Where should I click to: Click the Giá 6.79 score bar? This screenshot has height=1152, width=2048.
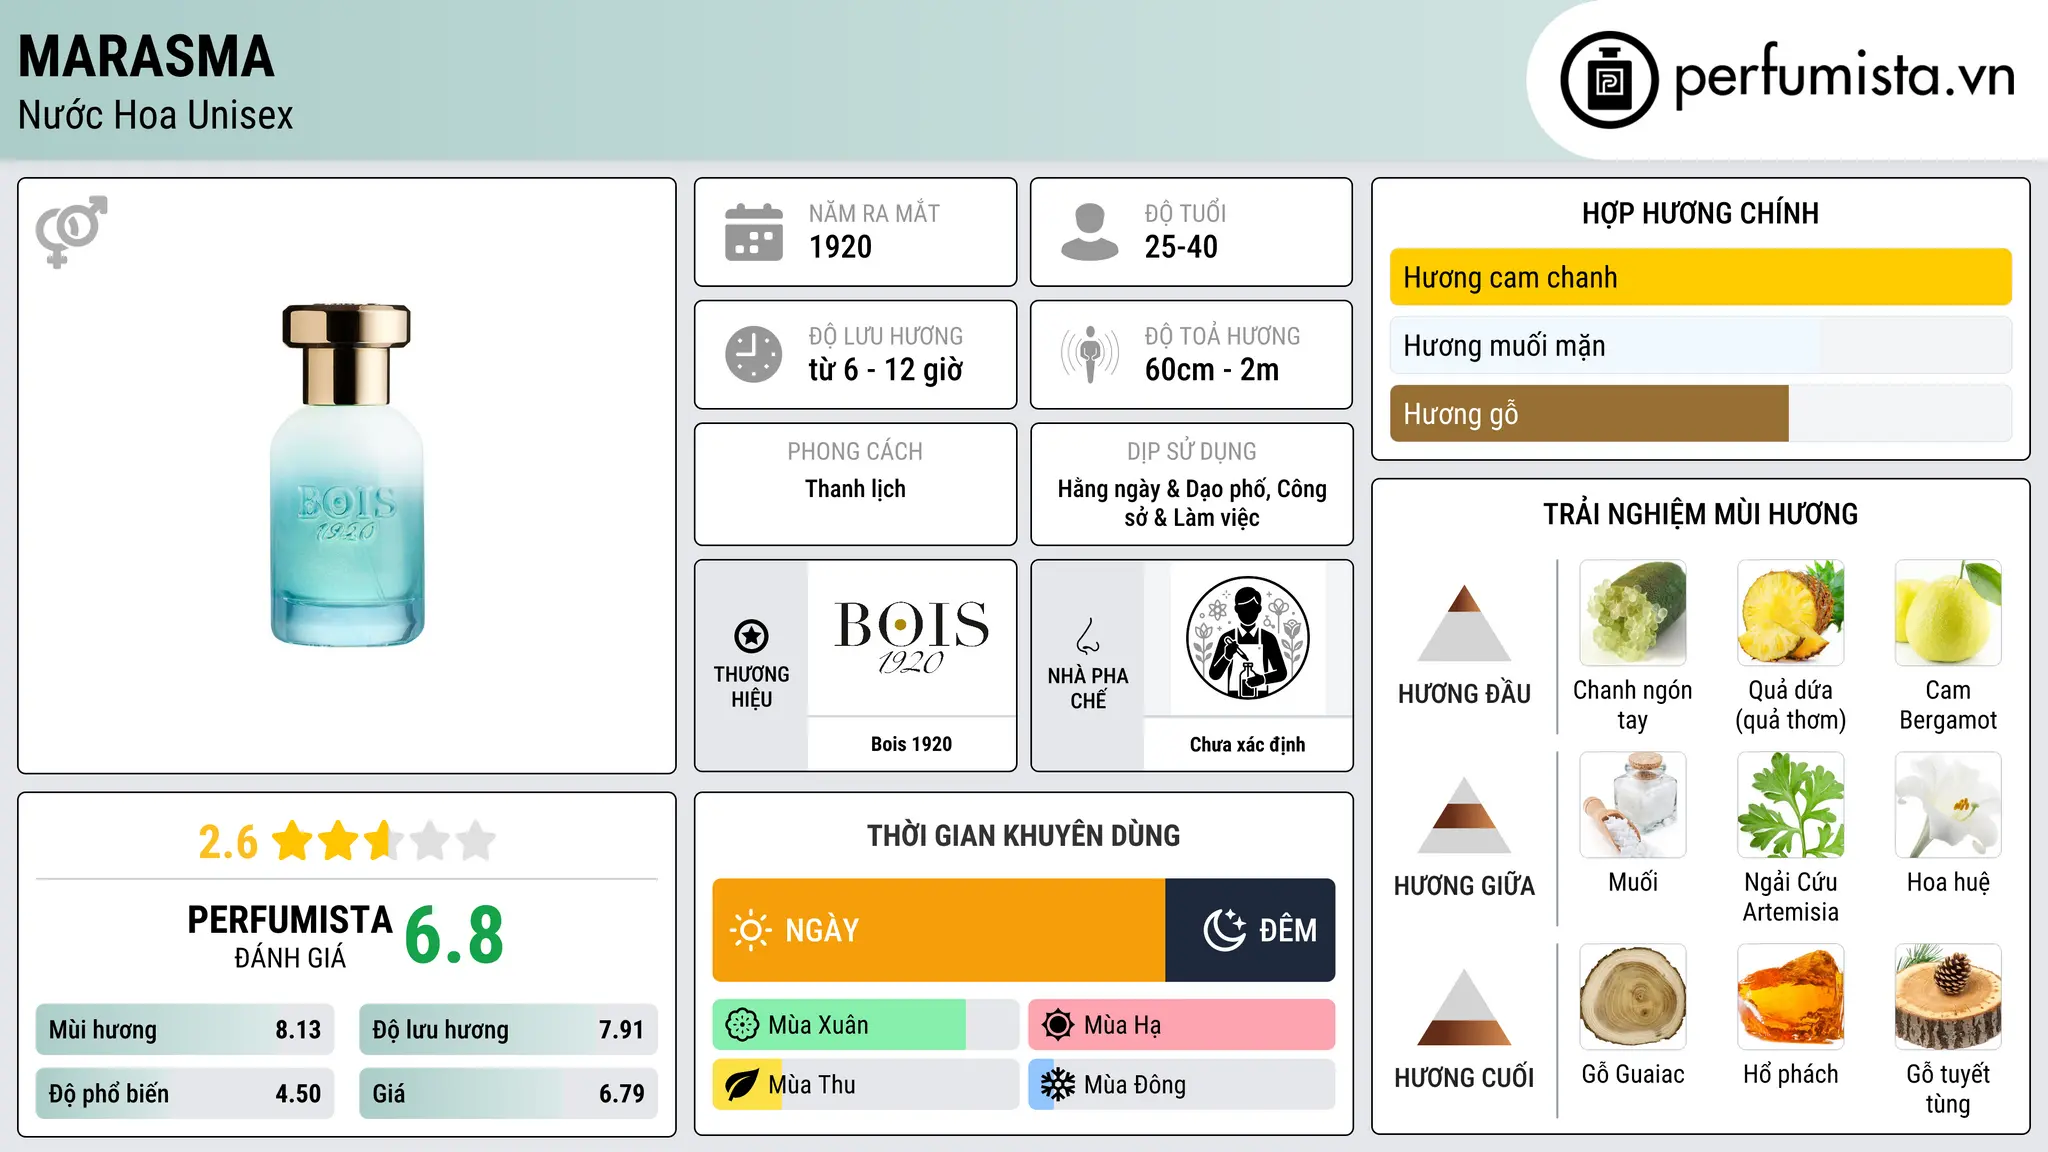point(508,1094)
